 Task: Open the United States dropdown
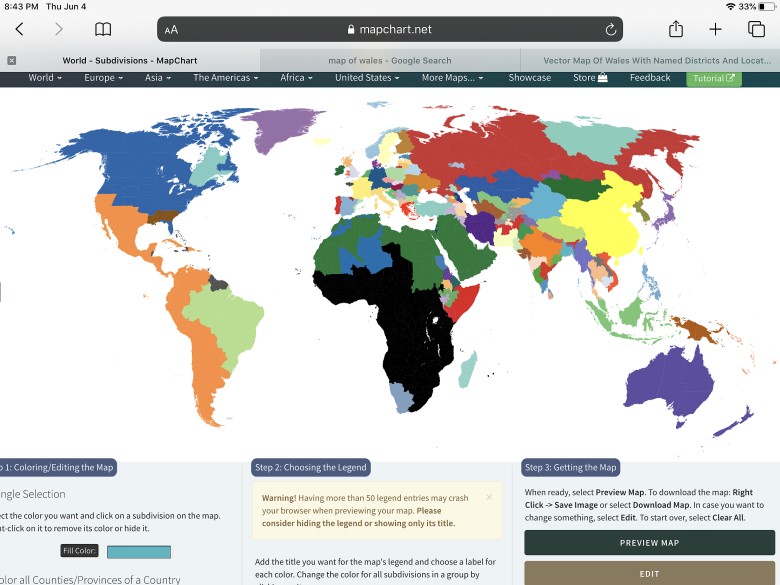[367, 78]
